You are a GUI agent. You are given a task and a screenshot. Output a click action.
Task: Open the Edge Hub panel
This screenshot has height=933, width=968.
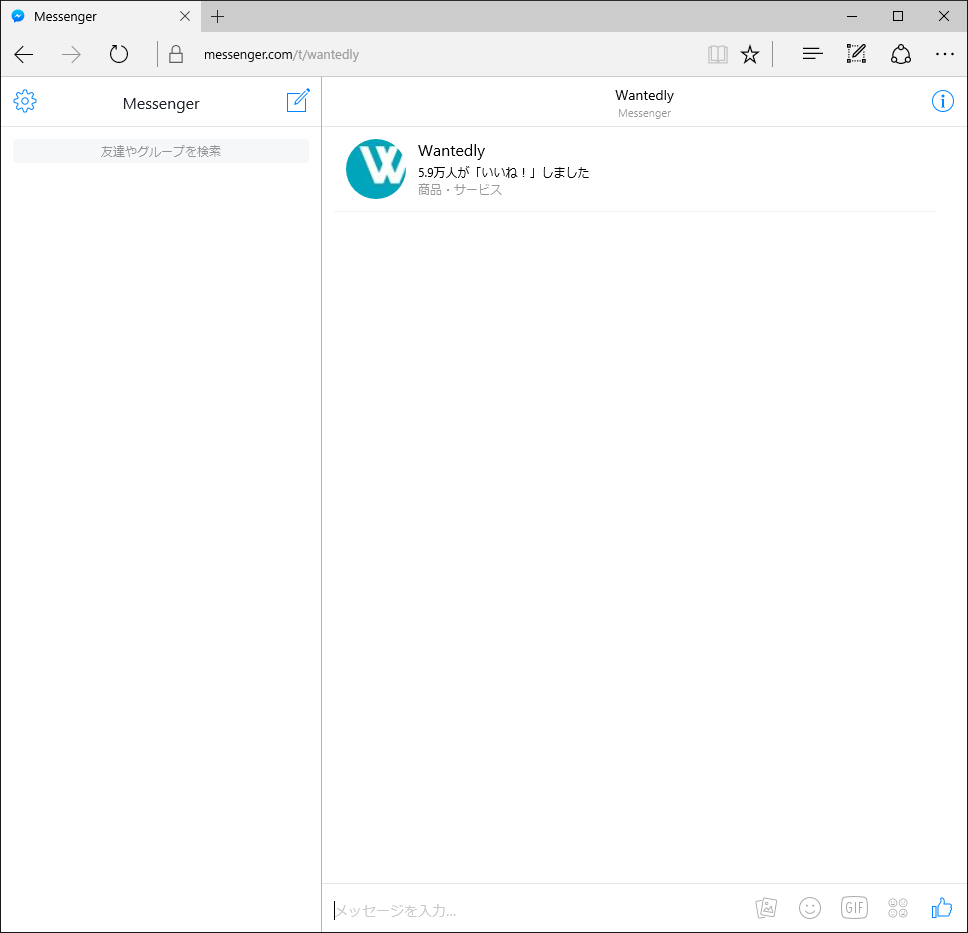812,54
